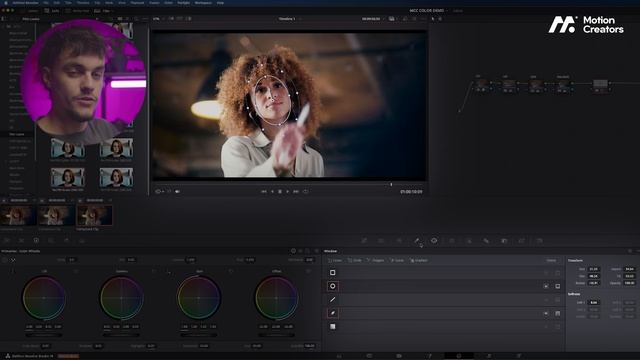Reset the Gain color wheel
This screenshot has width=640, height=360.
pos(231,271)
